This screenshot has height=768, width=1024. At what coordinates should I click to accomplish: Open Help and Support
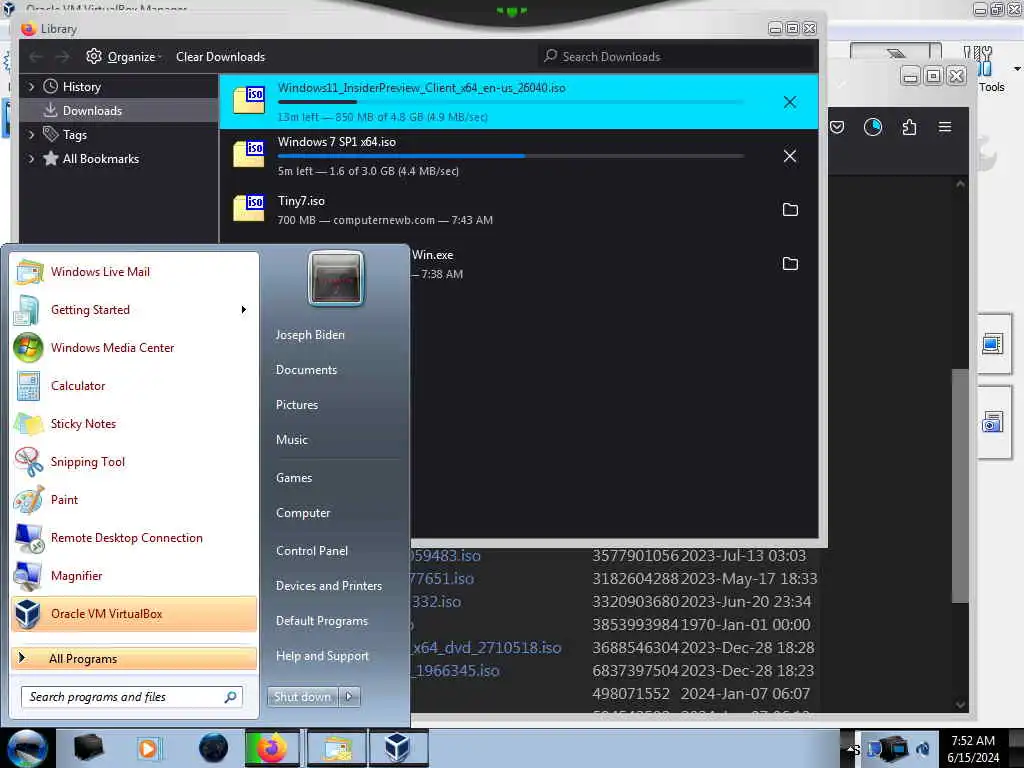322,656
